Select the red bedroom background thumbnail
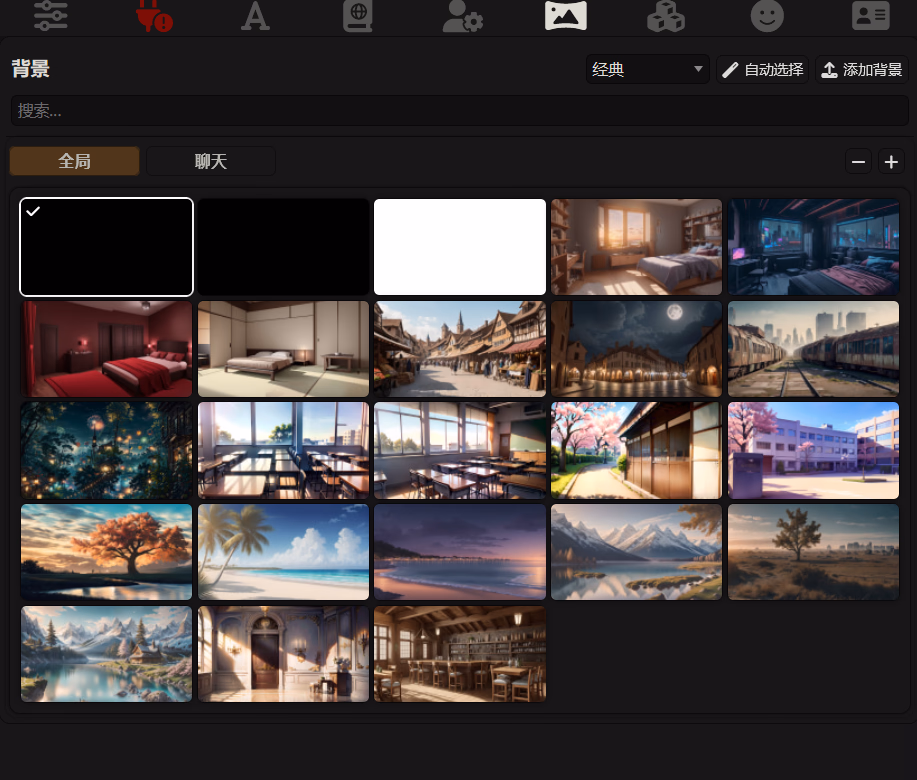Screen dimensions: 917x780 [x=106, y=349]
